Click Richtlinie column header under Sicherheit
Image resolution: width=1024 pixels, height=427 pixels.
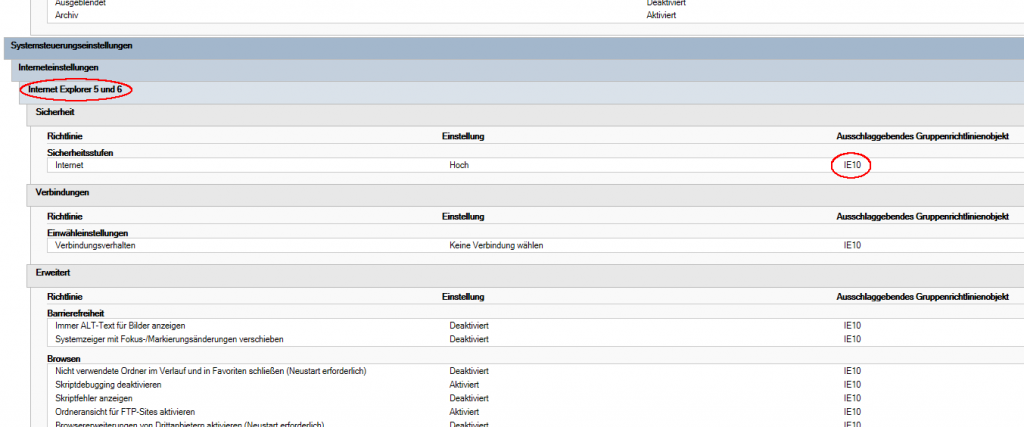coord(65,136)
